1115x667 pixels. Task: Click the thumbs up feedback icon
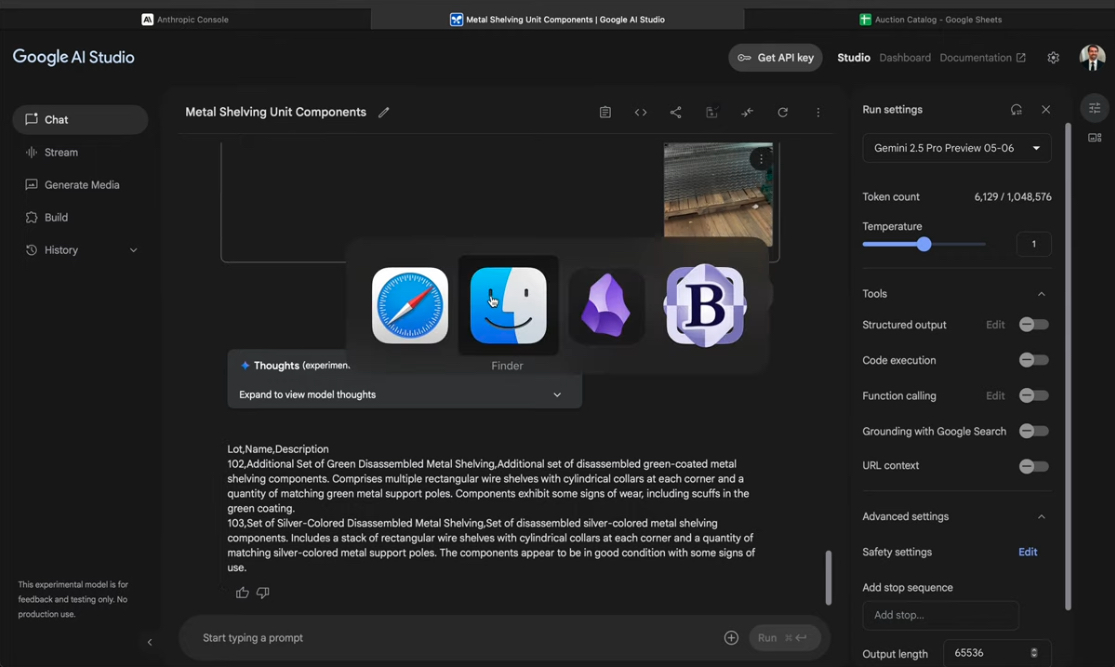[x=242, y=593]
